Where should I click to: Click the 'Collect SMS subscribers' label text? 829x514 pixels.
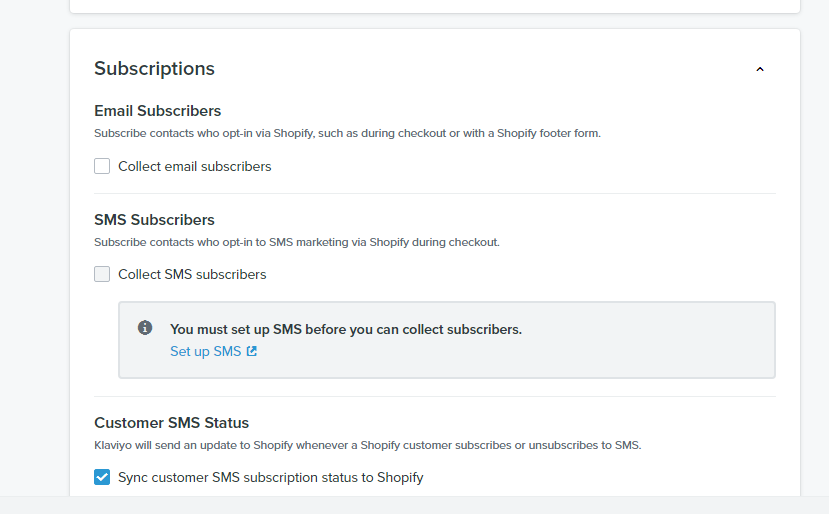pyautogui.click(x=192, y=274)
